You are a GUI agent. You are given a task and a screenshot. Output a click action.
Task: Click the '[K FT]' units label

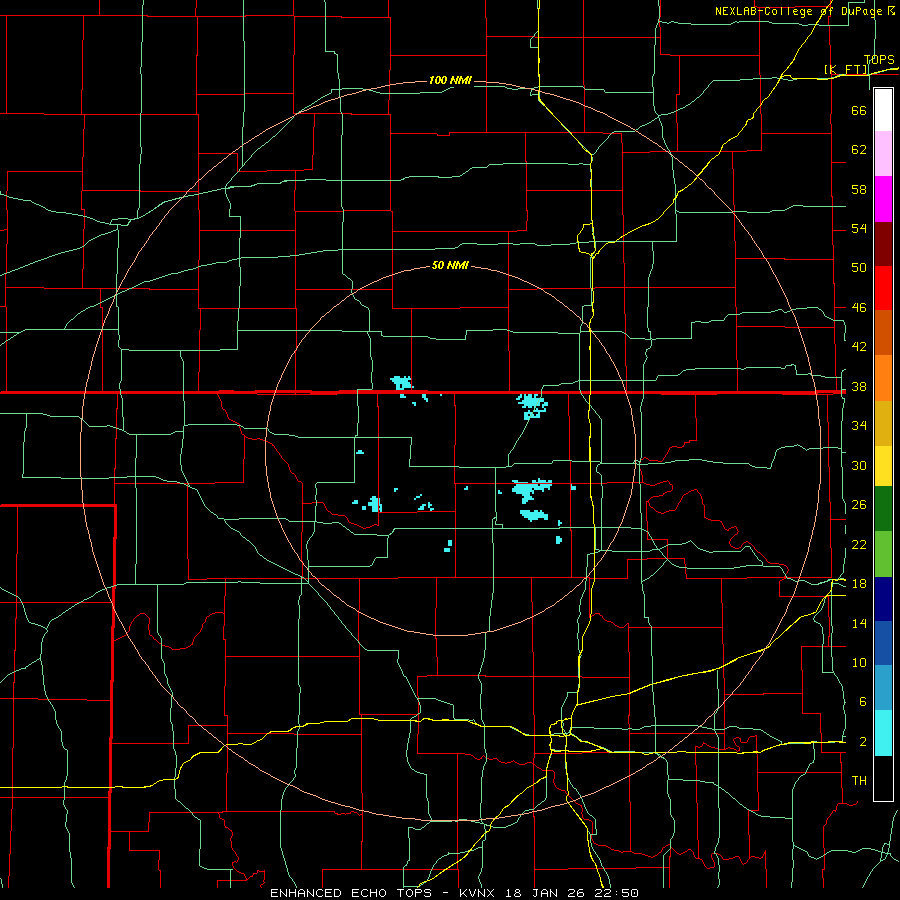coord(845,69)
